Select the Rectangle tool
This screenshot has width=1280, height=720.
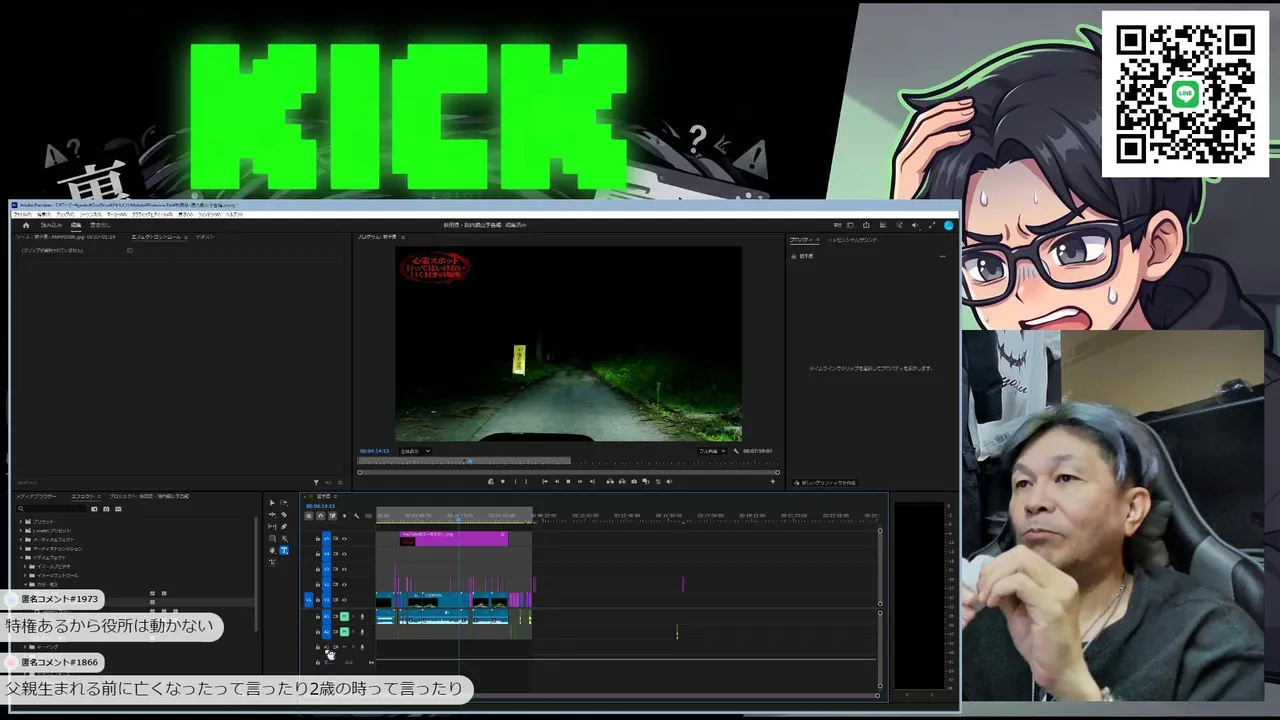(x=272, y=539)
